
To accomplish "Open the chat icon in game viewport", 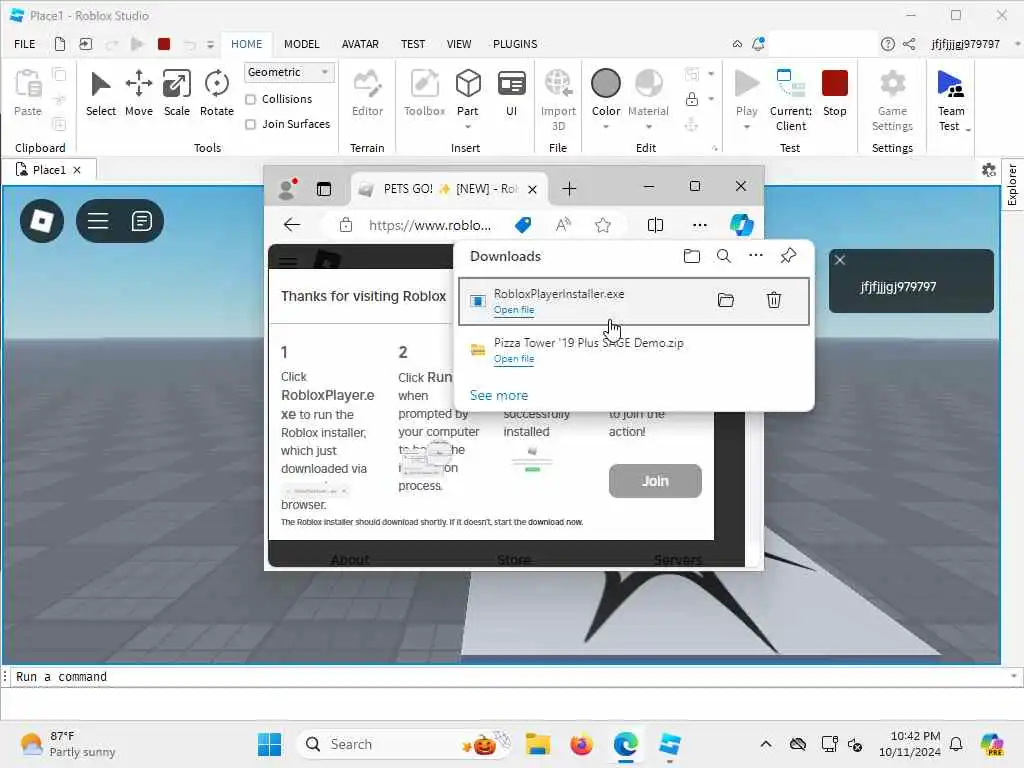I will (x=141, y=221).
